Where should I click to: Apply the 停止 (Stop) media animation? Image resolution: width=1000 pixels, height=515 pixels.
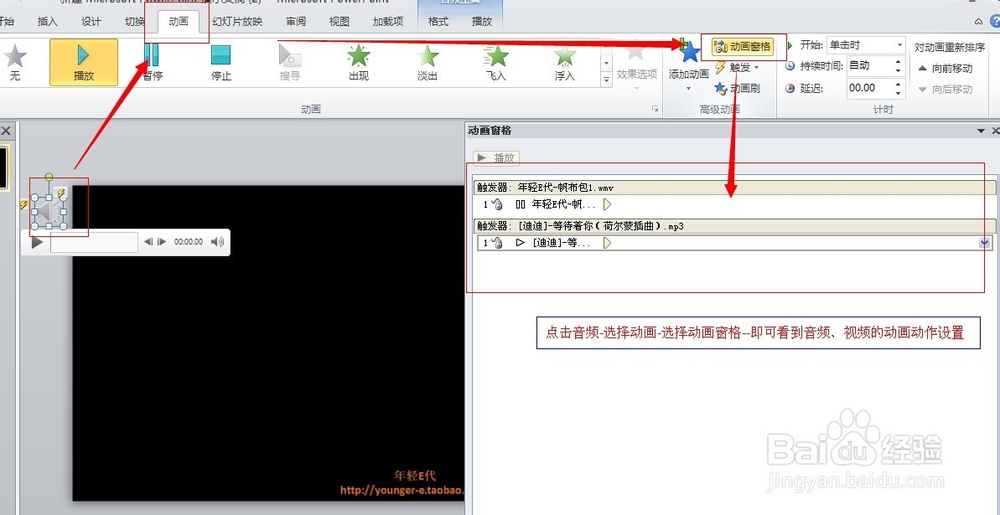221,62
